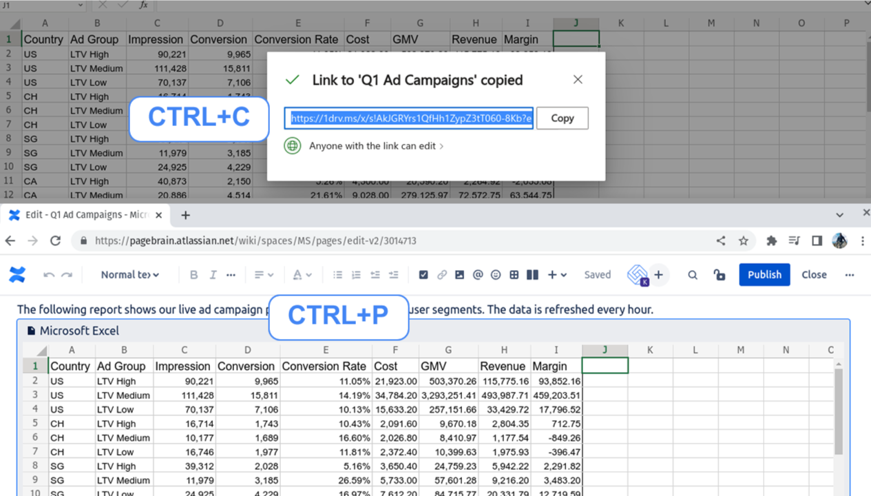The image size is (871, 496).
Task: Insert an emoji from the toolbar
Action: (495, 275)
